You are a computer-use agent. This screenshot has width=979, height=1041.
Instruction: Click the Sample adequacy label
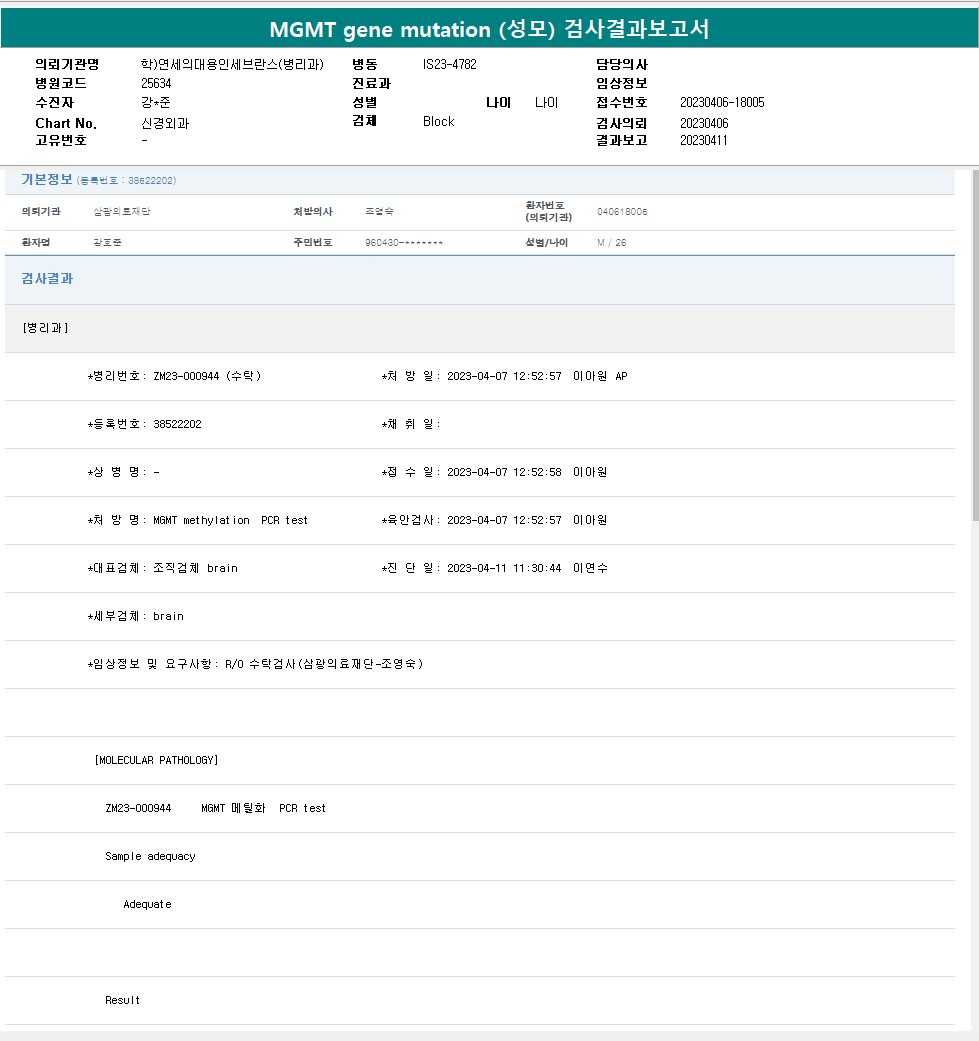pos(150,856)
